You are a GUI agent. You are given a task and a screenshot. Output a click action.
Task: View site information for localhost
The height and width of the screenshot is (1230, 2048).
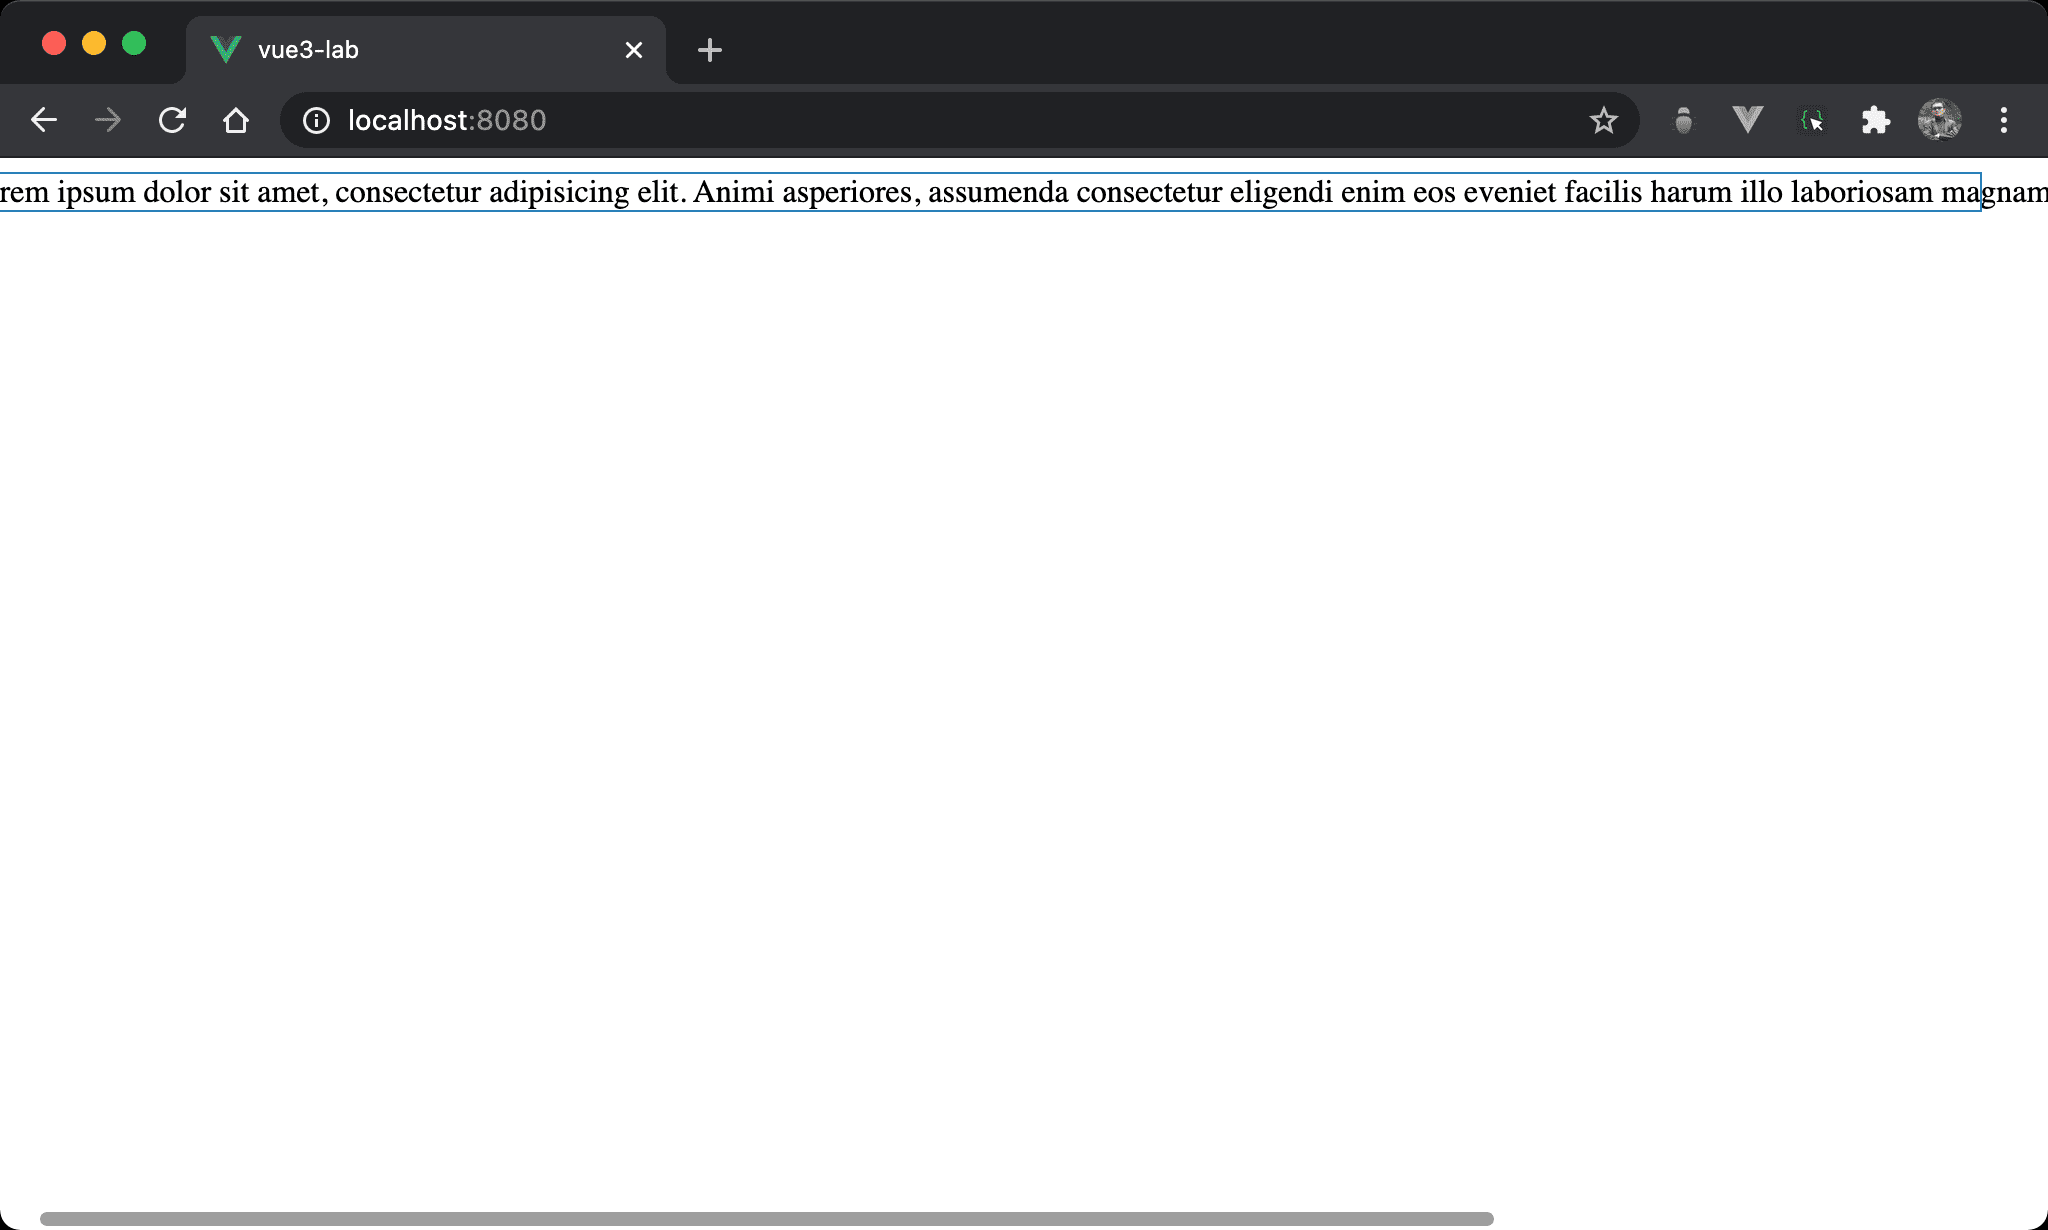coord(316,121)
